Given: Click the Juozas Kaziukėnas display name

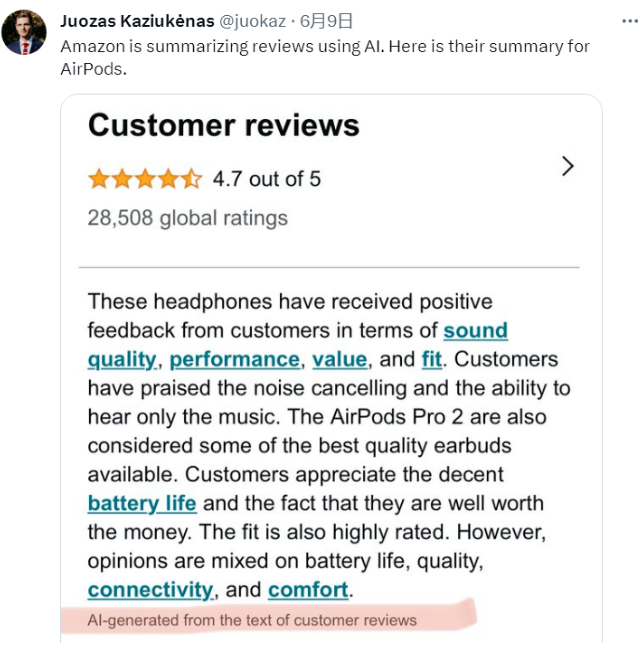Looking at the screenshot, I should (138, 21).
